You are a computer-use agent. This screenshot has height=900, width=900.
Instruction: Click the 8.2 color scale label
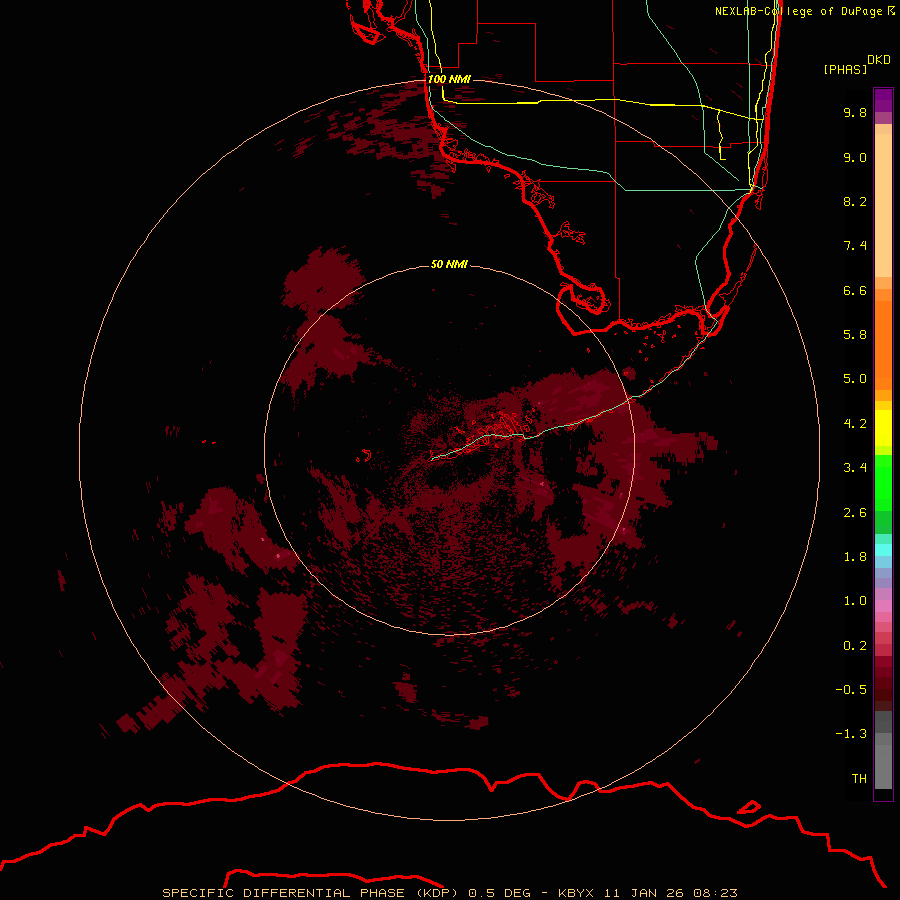pos(855,201)
